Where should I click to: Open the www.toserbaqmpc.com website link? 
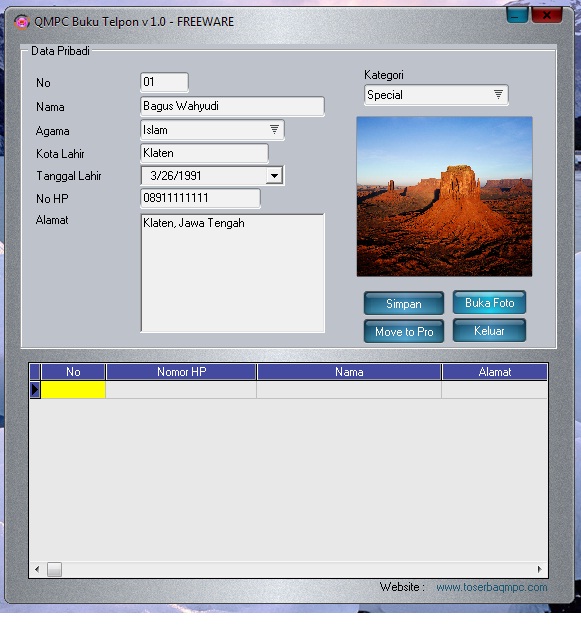491,587
